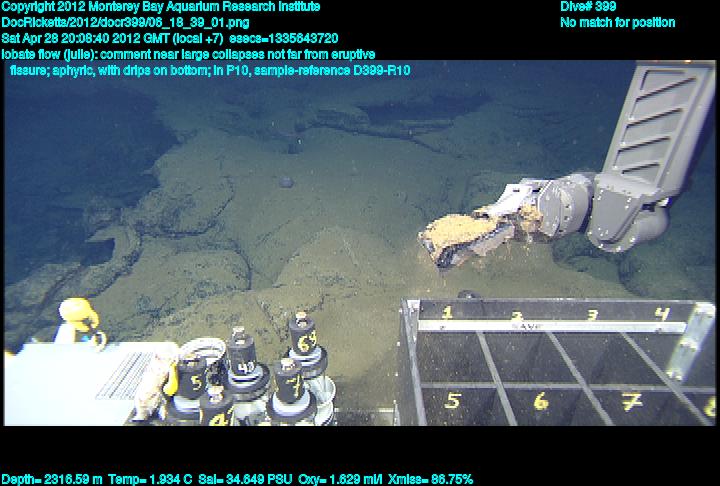The width and height of the screenshot is (720, 486).
Task: Select the "lobate flow (julie)" annotation label
Action: click(49, 54)
